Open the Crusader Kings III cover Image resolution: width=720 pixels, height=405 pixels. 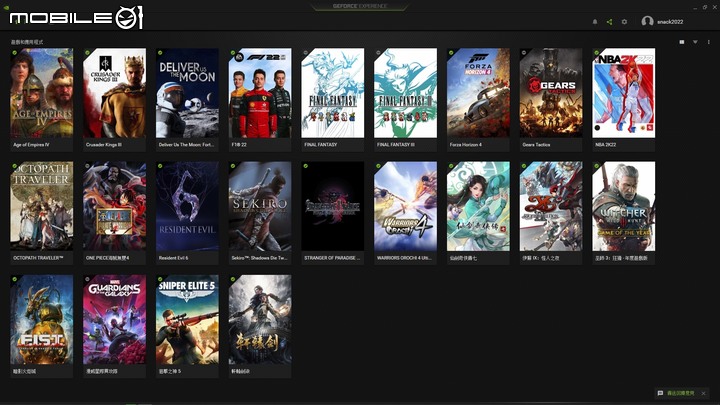click(x=114, y=93)
